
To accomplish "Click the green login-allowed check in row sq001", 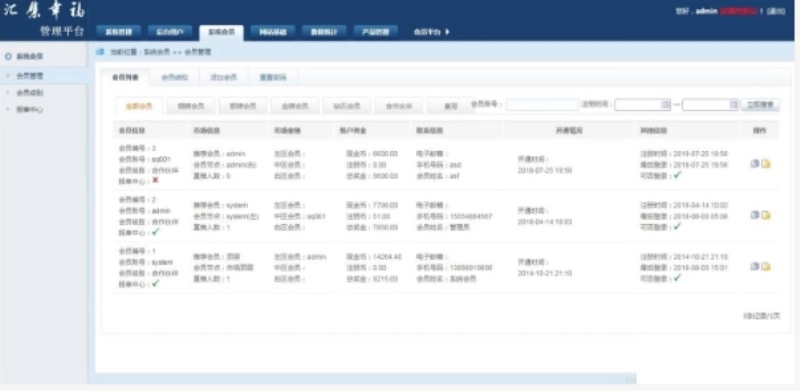I will (677, 175).
